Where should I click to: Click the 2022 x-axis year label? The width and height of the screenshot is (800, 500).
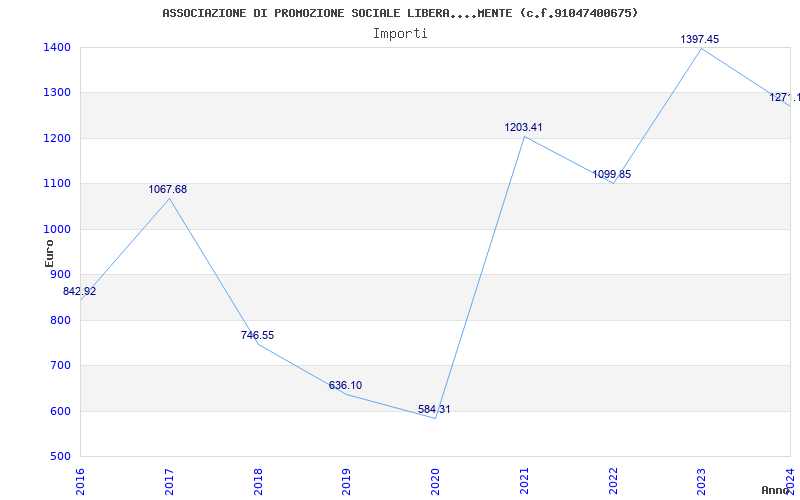(613, 482)
